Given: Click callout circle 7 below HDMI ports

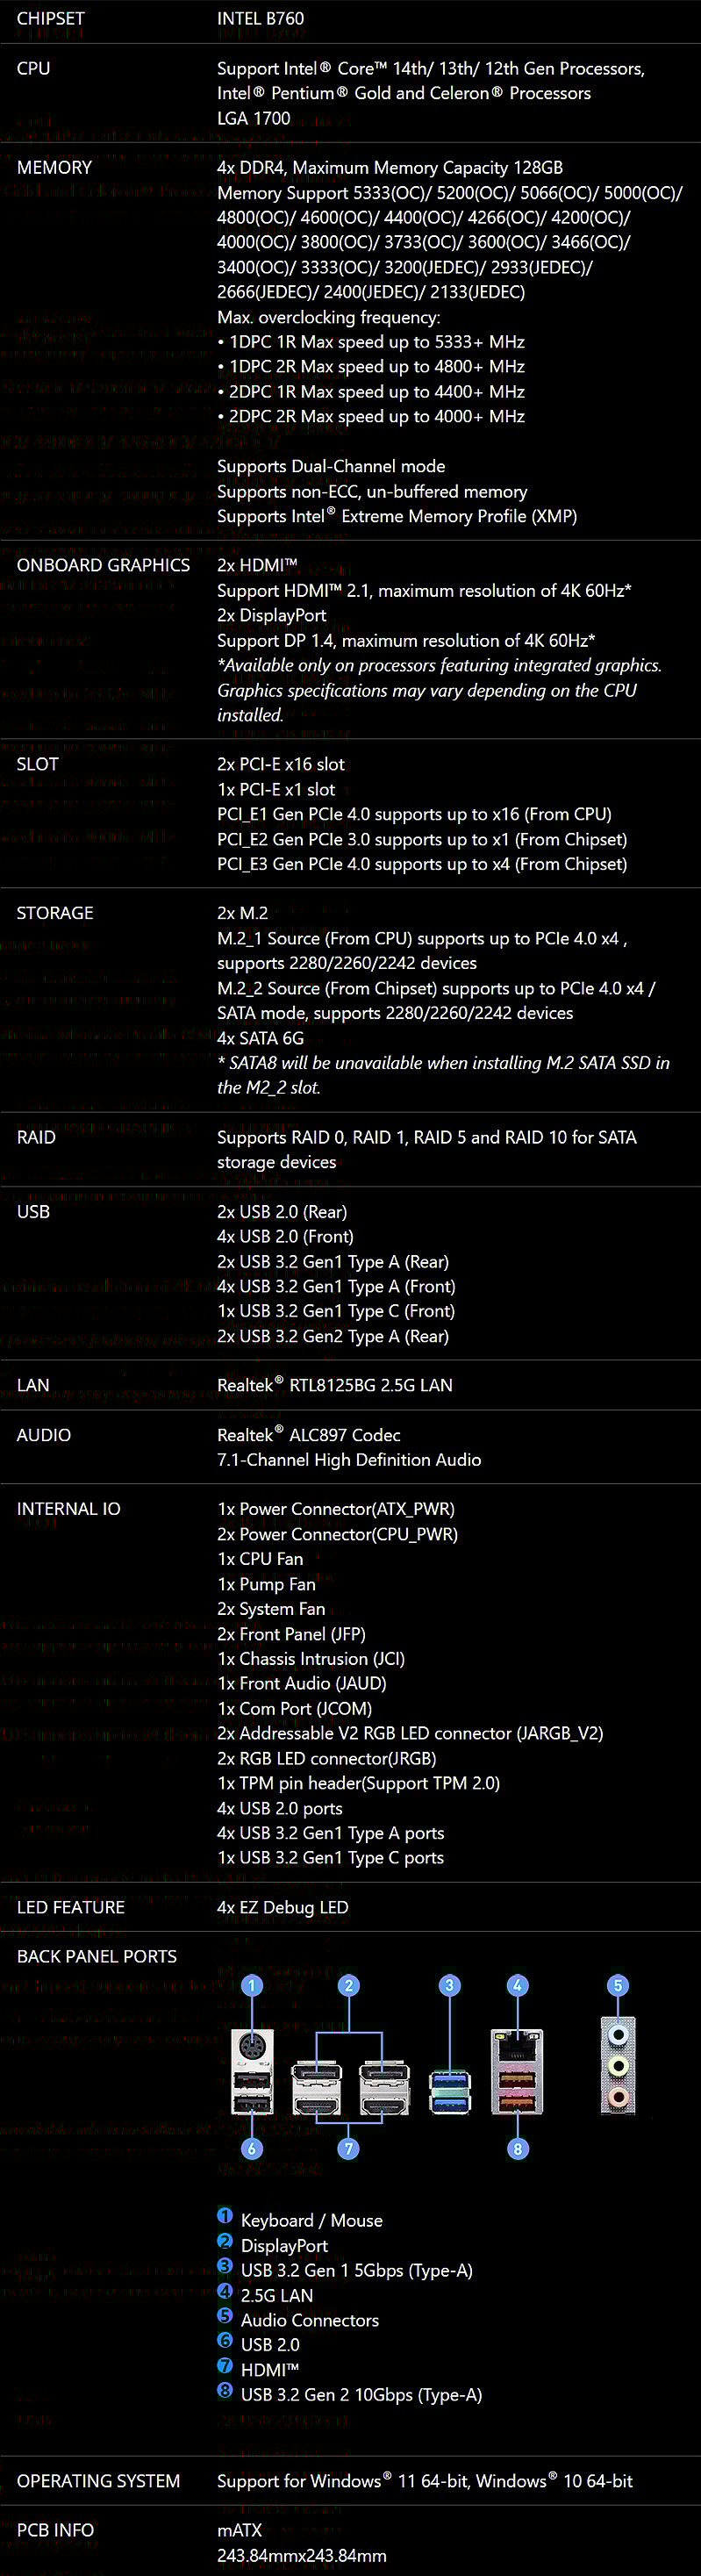Looking at the screenshot, I should coord(349,2148).
